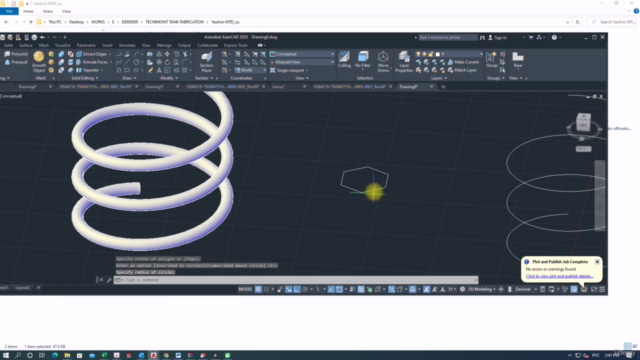Toggle lineweight display in status bar
Viewport: 640px width, 360px height.
[352, 289]
